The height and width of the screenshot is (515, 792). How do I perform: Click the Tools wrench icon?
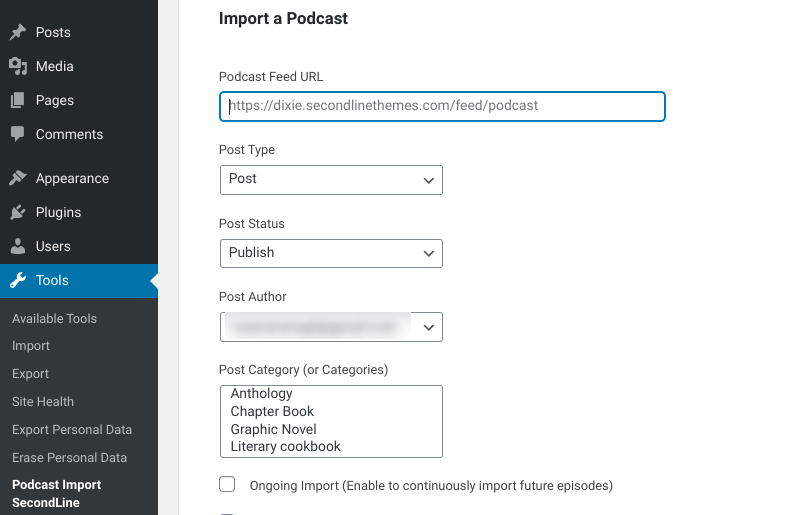coord(17,280)
